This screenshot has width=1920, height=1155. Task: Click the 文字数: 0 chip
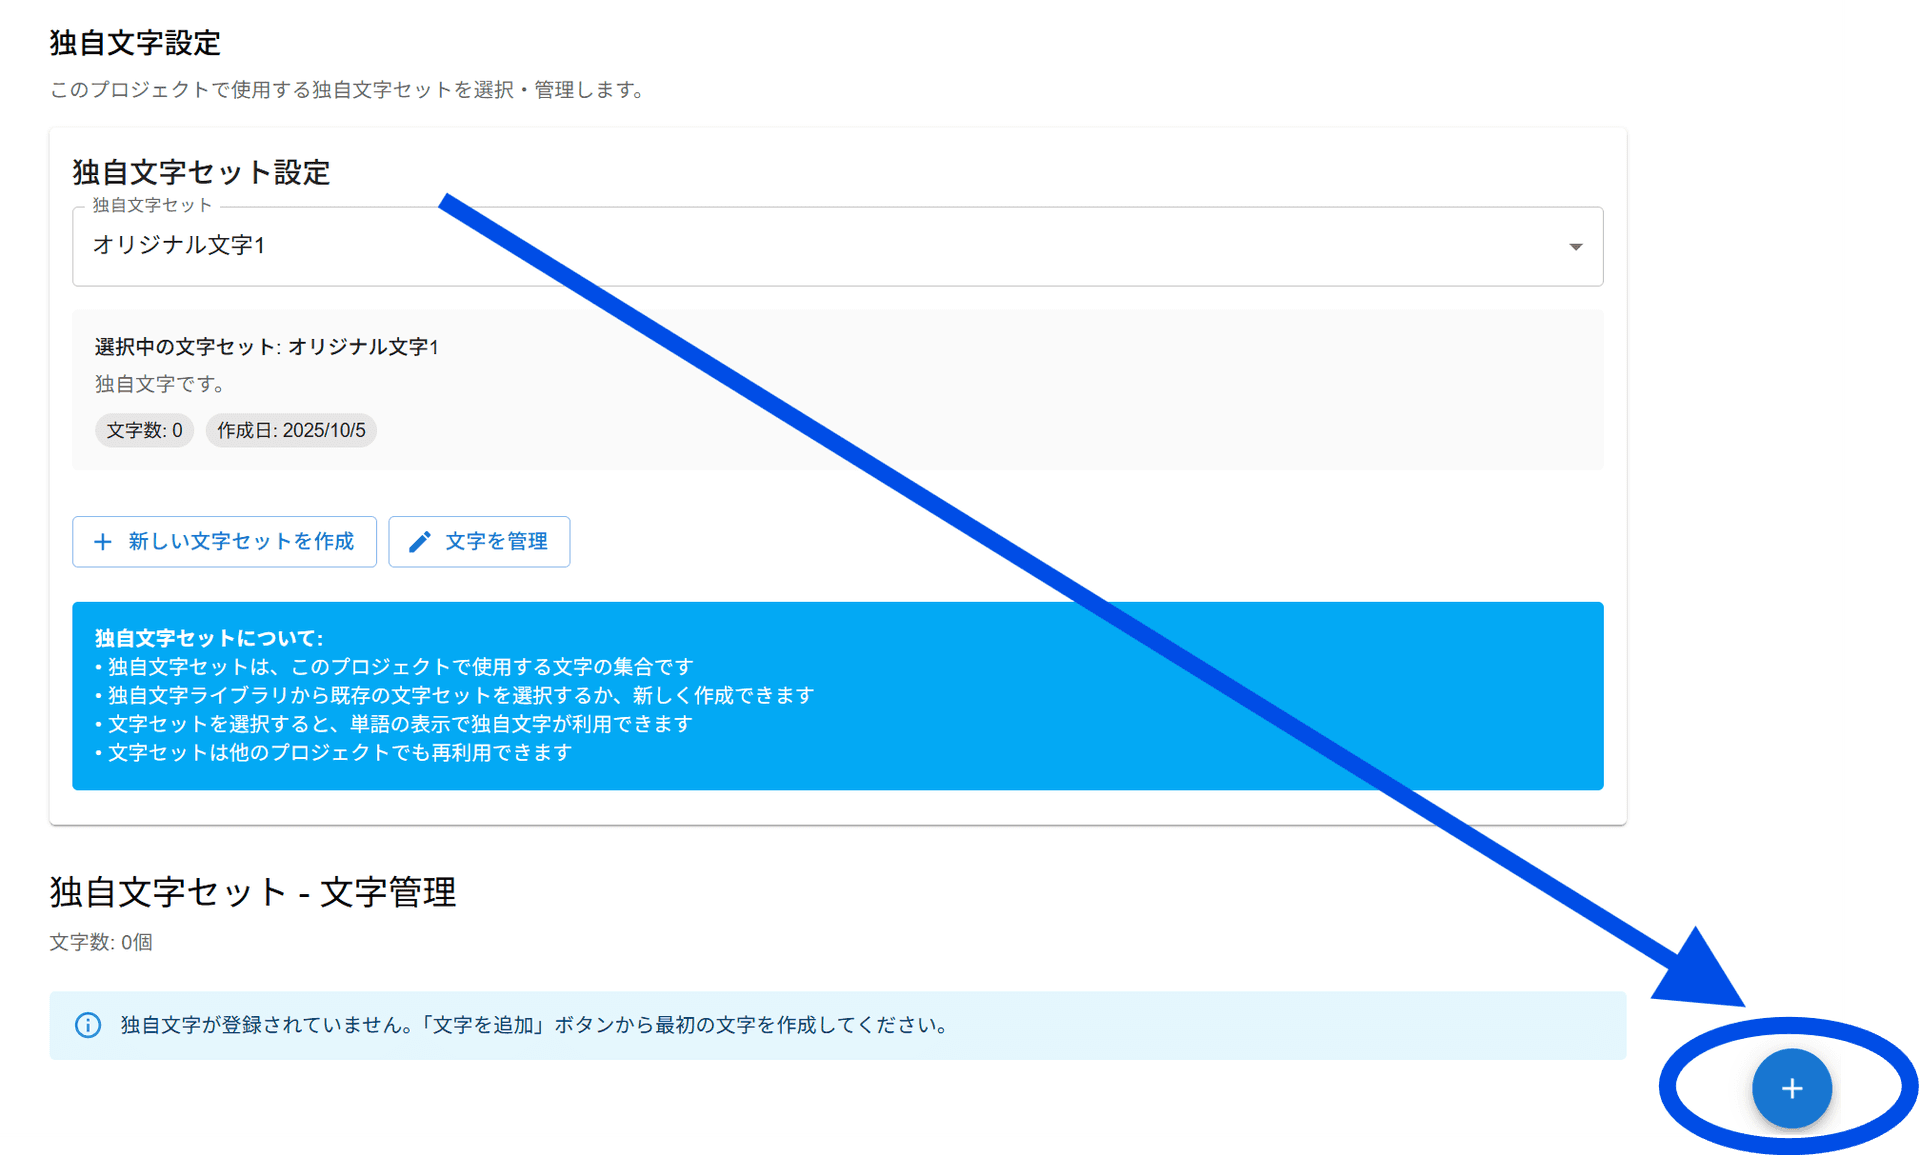(144, 430)
